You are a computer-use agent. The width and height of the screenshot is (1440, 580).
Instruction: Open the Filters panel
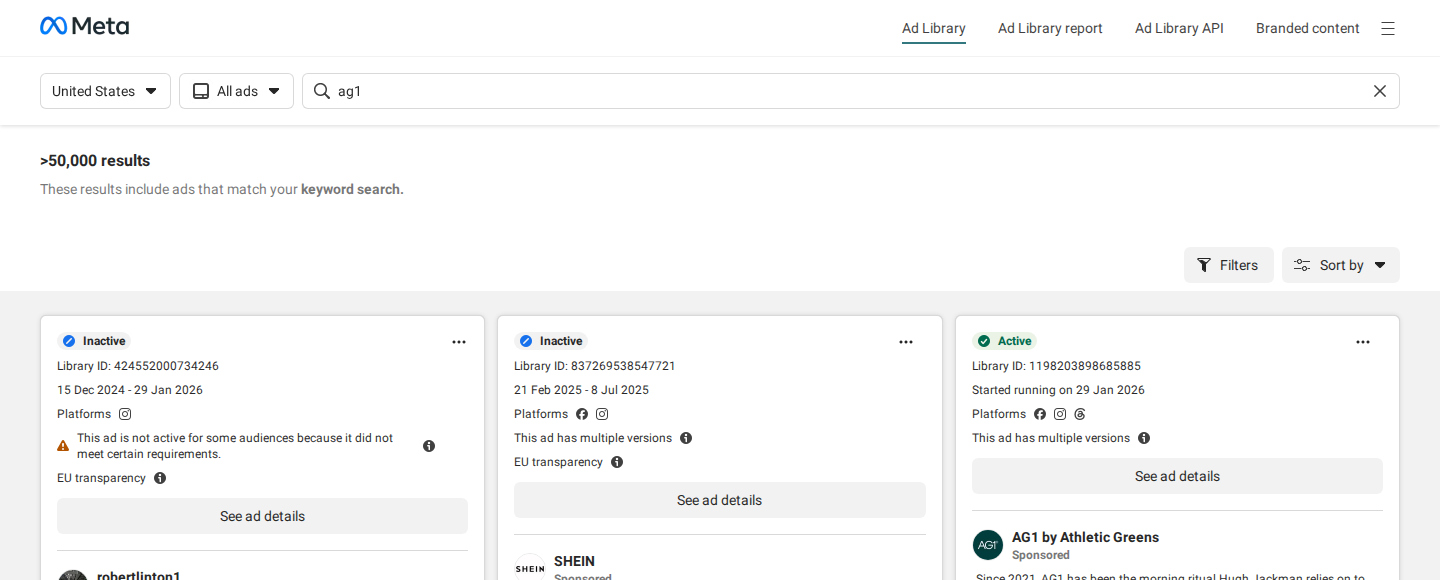1229,265
